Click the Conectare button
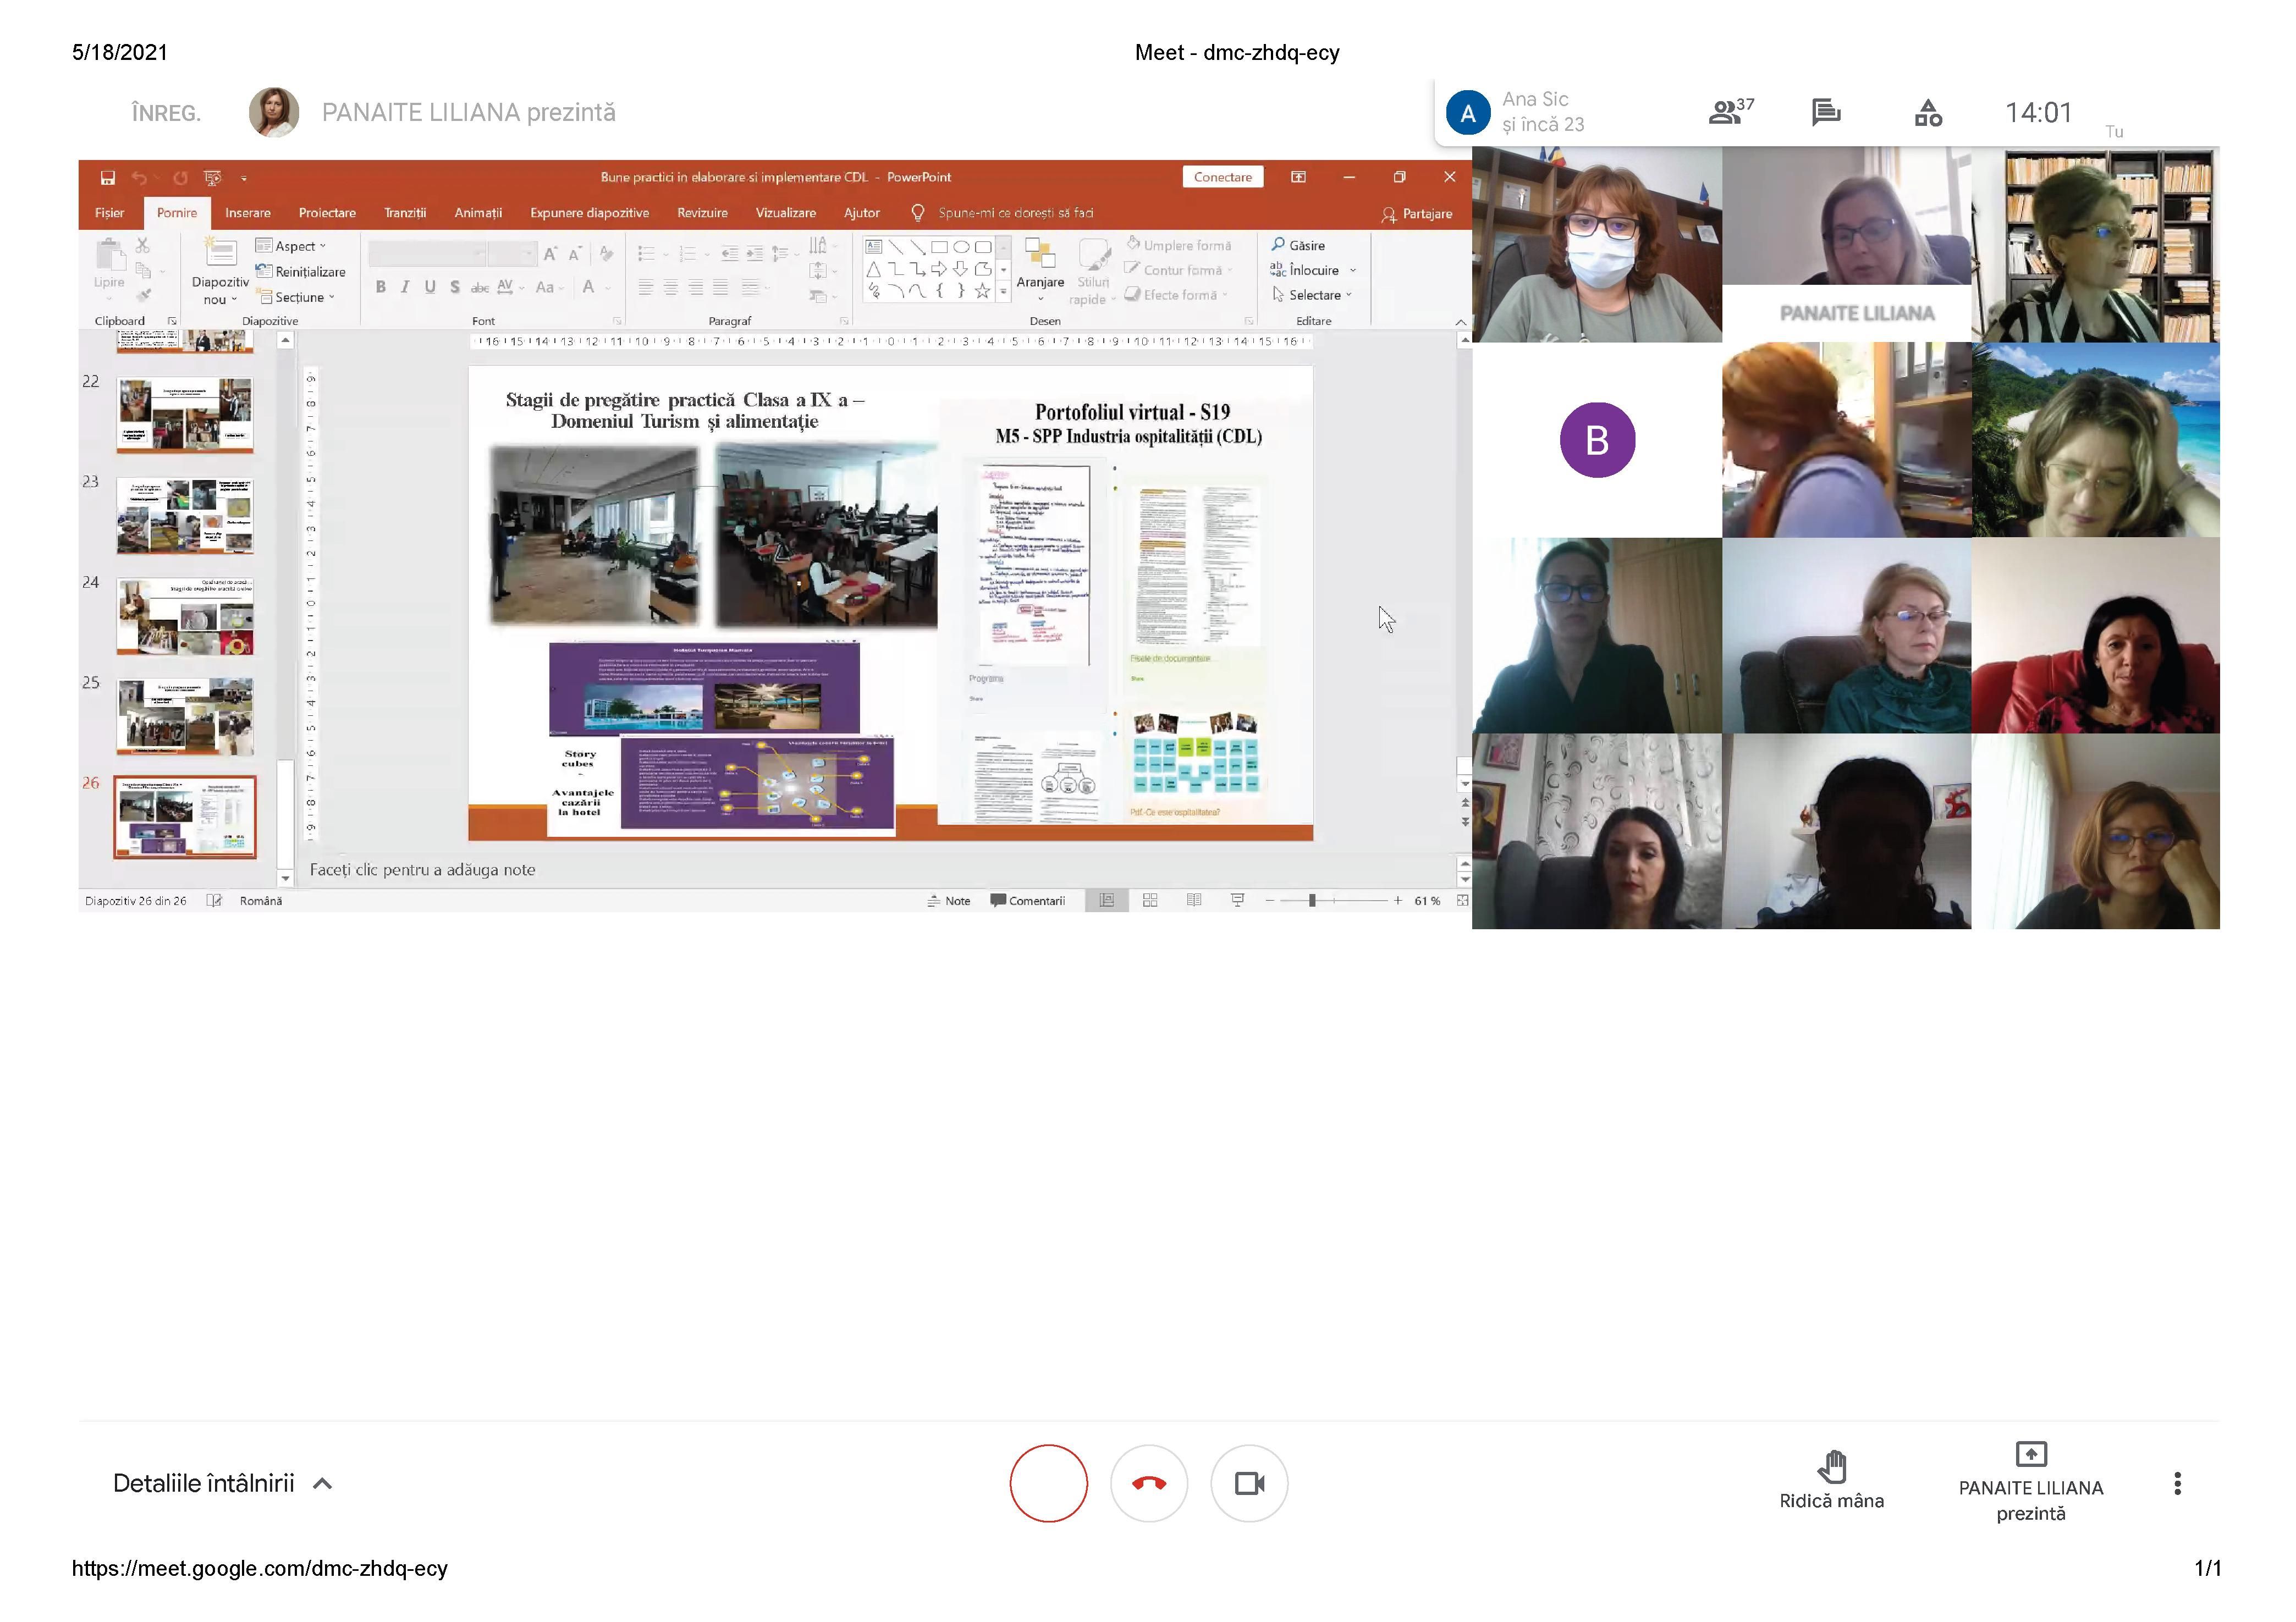The width and height of the screenshot is (2296, 1622). [1222, 177]
